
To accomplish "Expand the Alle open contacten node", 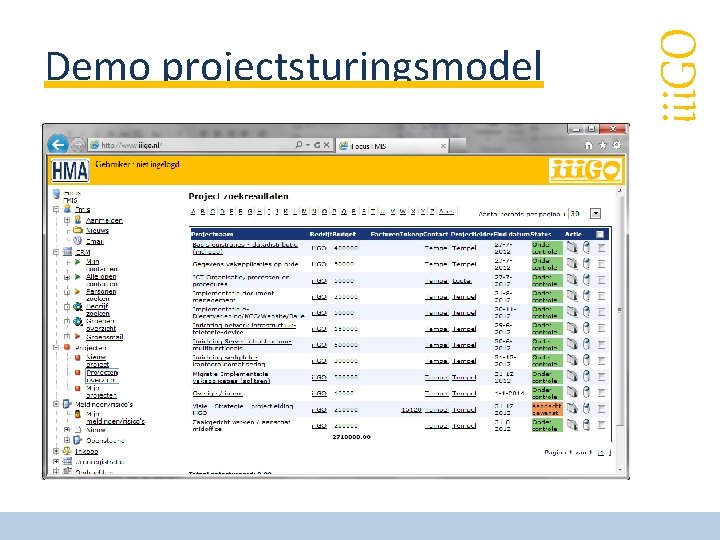I will (67, 277).
